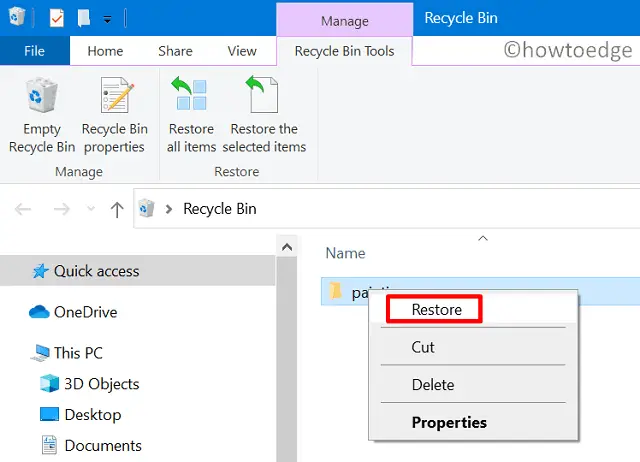Click the Recycle Bin icon in title bar
Viewport: 640px width, 462px height.
[x=17, y=17]
